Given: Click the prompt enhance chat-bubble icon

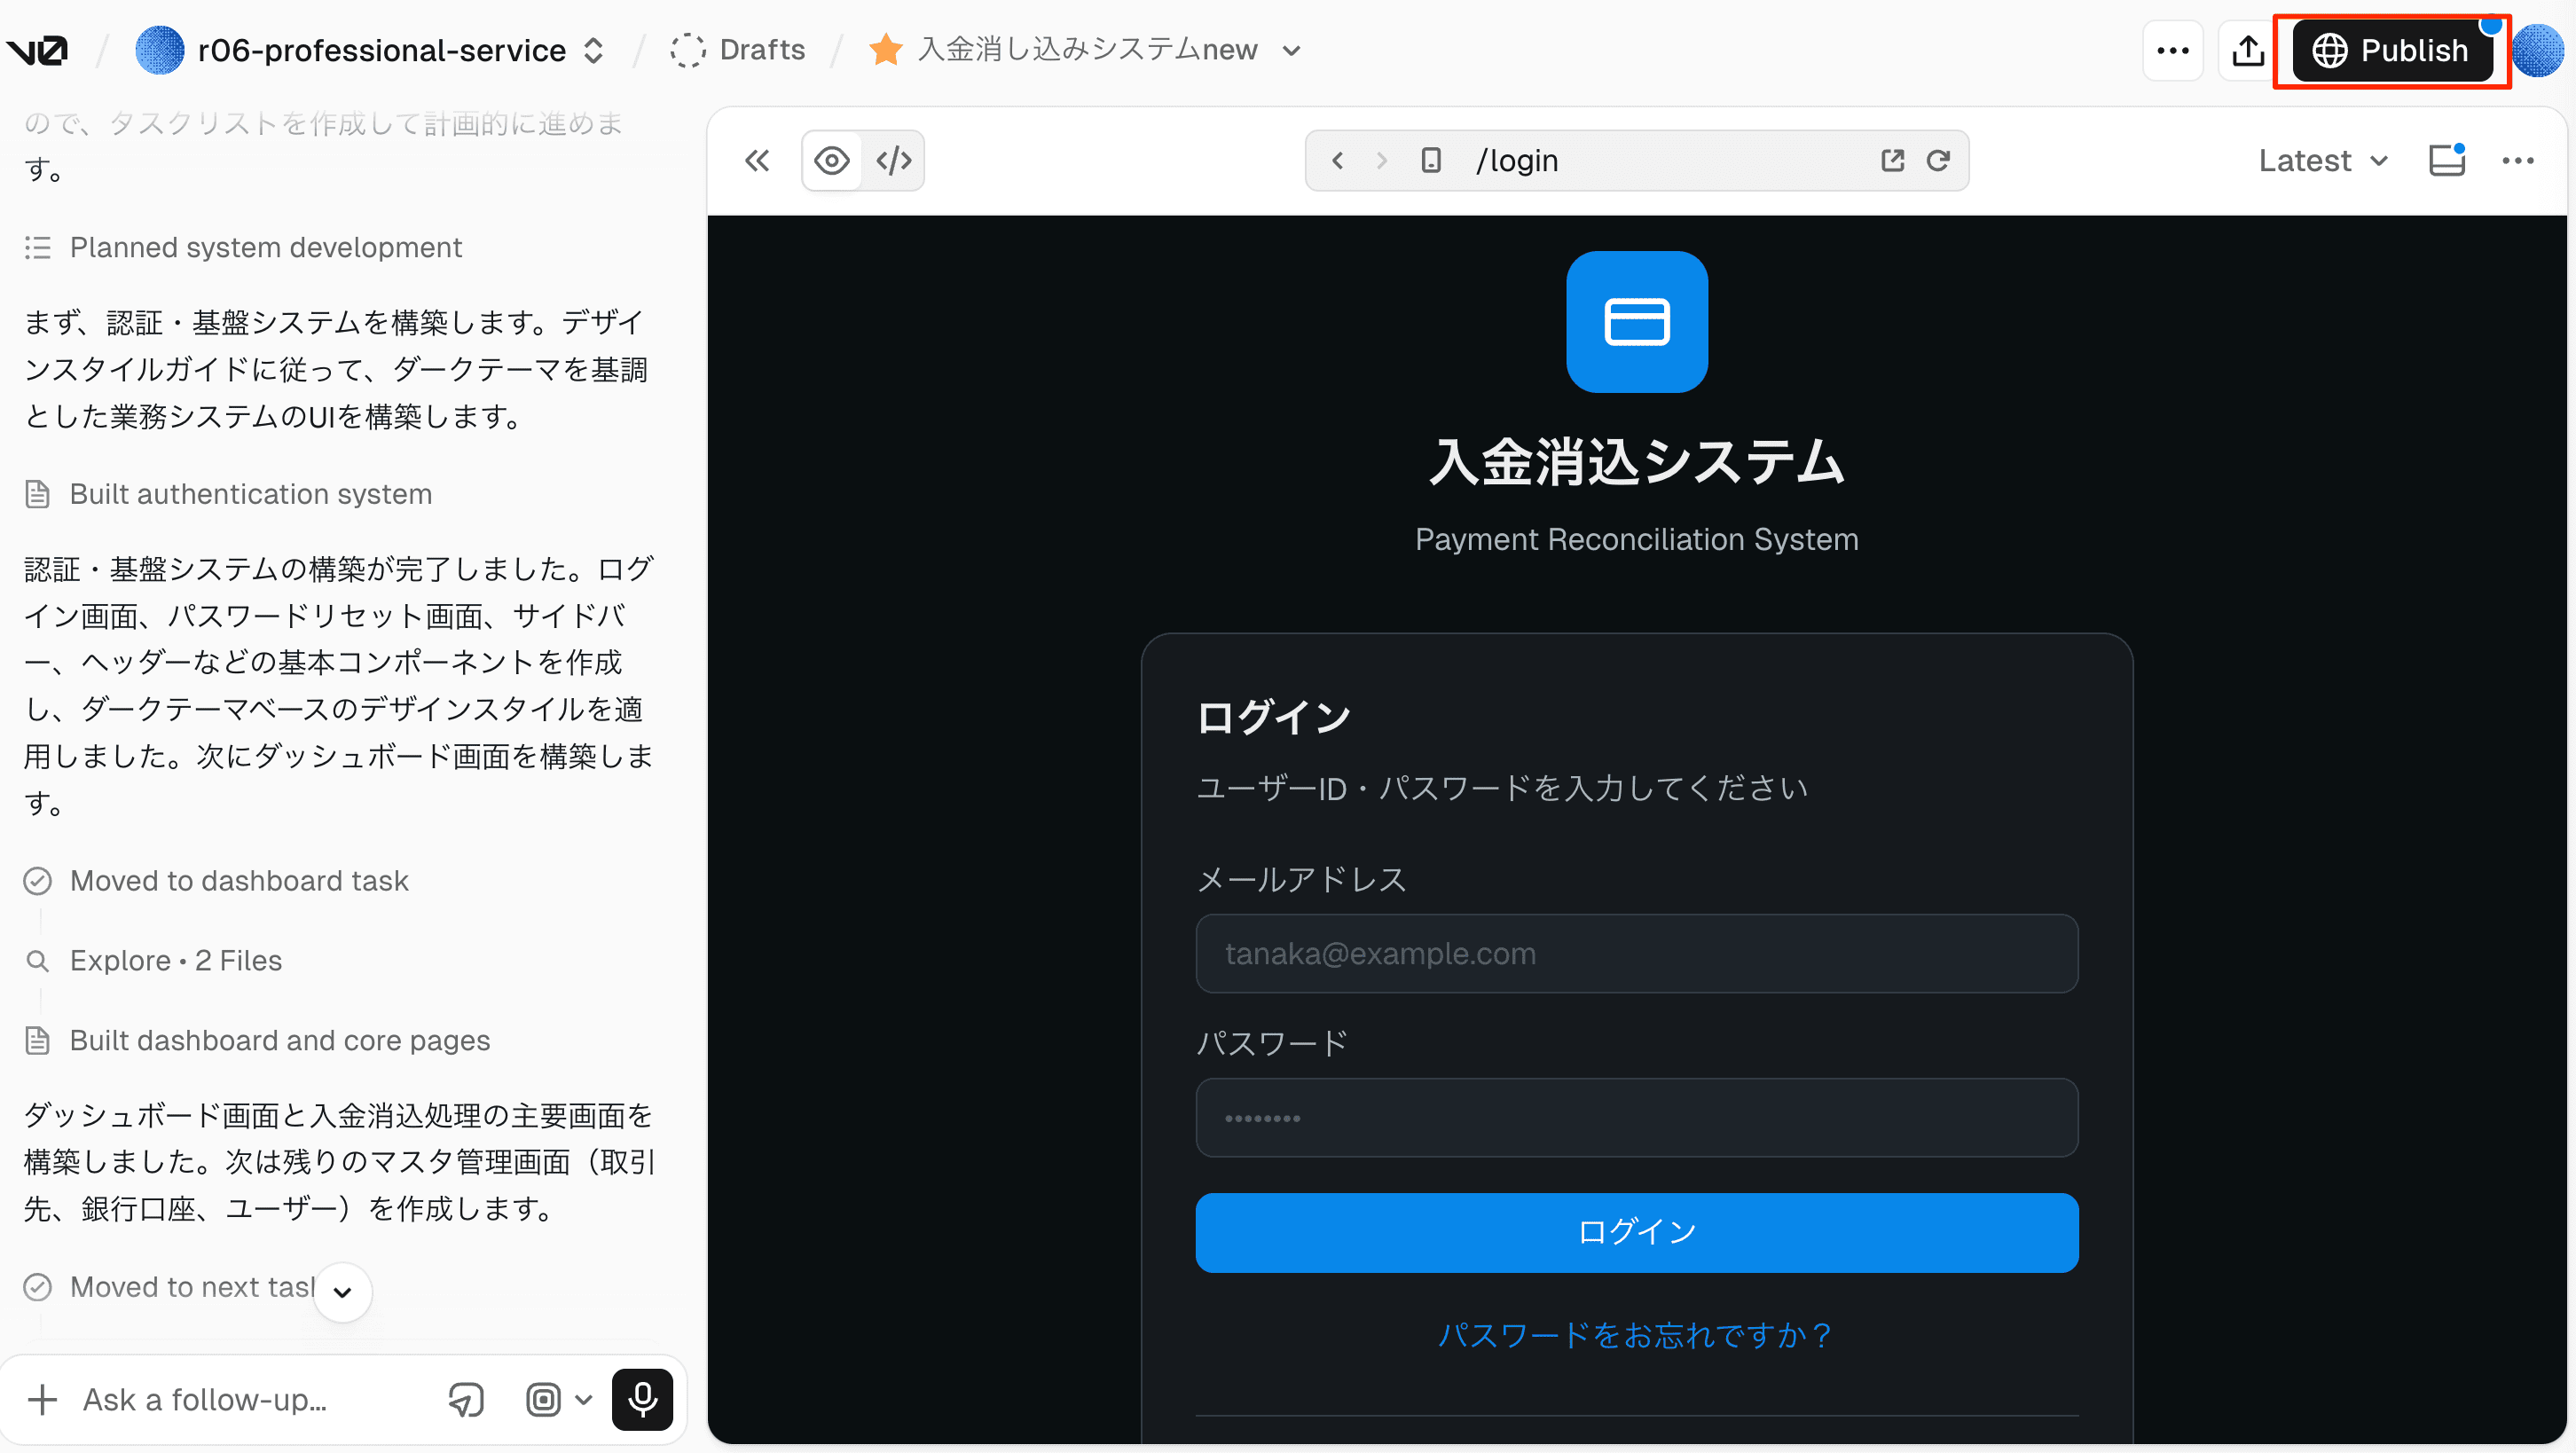Looking at the screenshot, I should (466, 1400).
